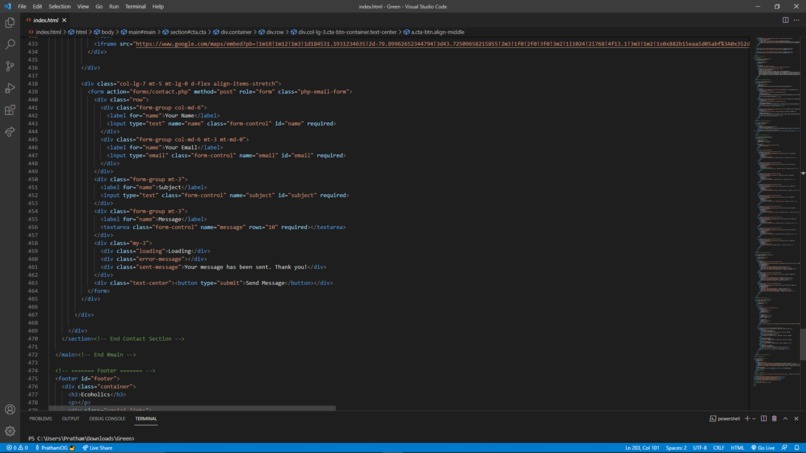Change language mode via HTML
The width and height of the screenshot is (806, 453).
tap(737, 448)
